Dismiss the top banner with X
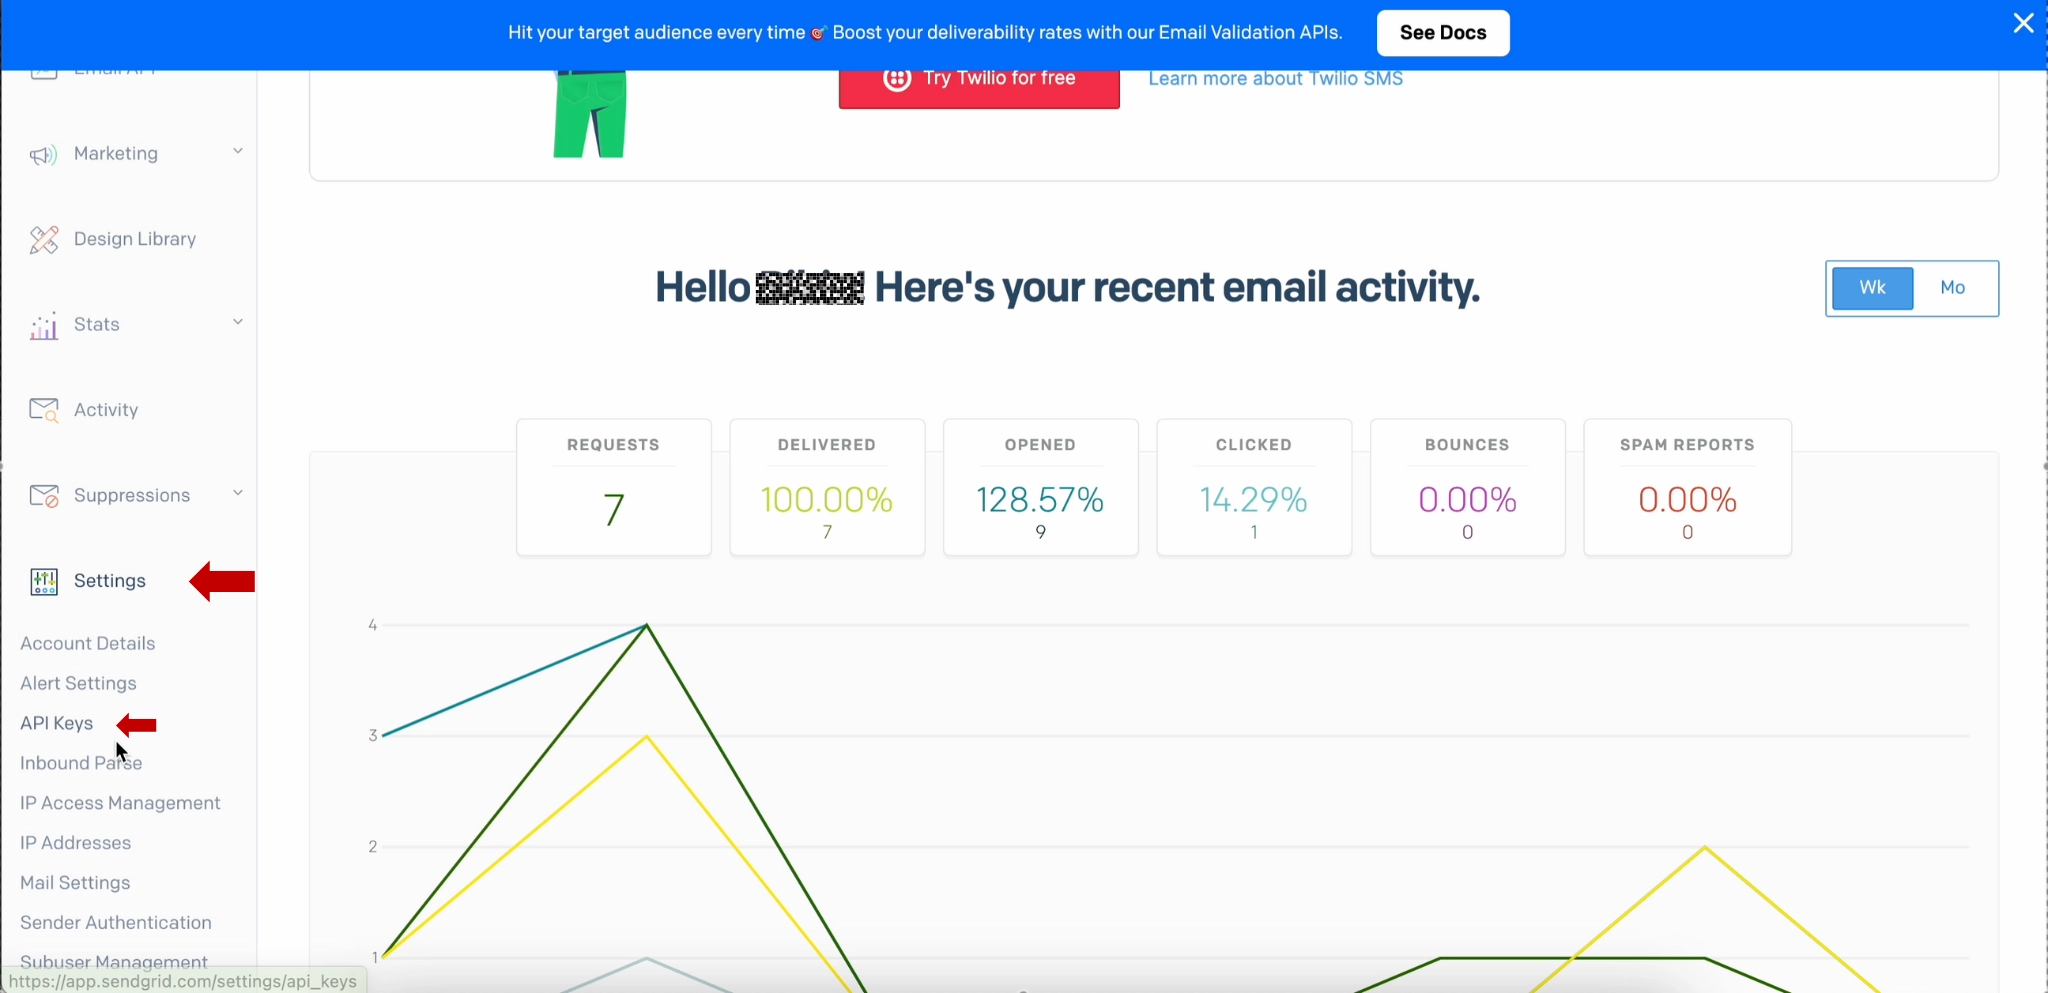 (x=2023, y=23)
